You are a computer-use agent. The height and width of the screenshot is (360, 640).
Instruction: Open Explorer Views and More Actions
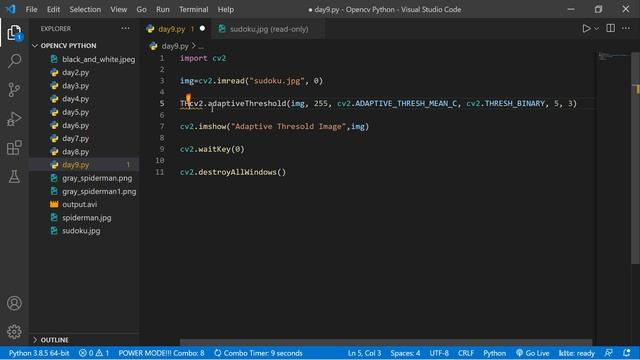[x=125, y=28]
